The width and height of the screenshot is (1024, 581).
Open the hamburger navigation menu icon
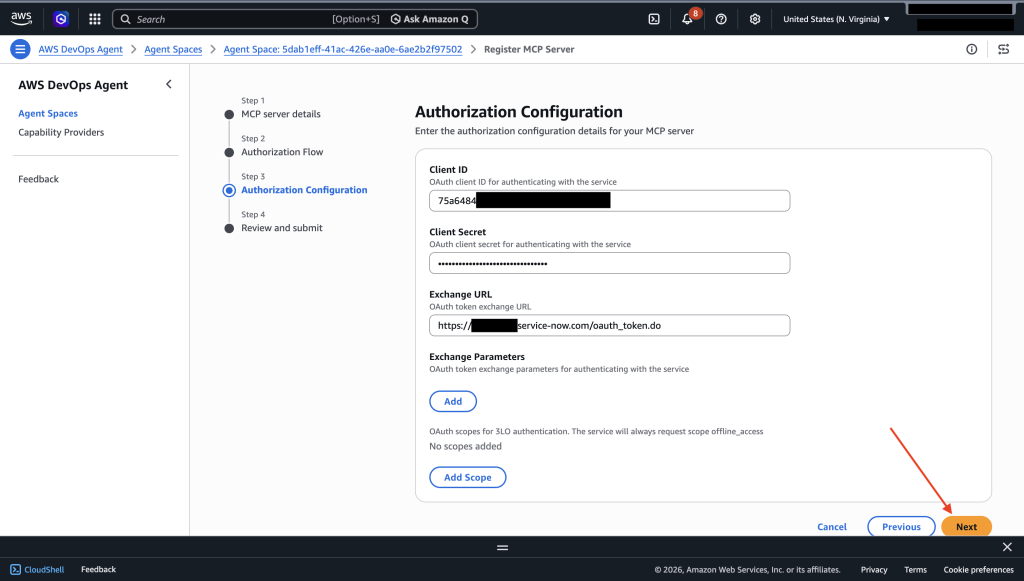click(20, 49)
